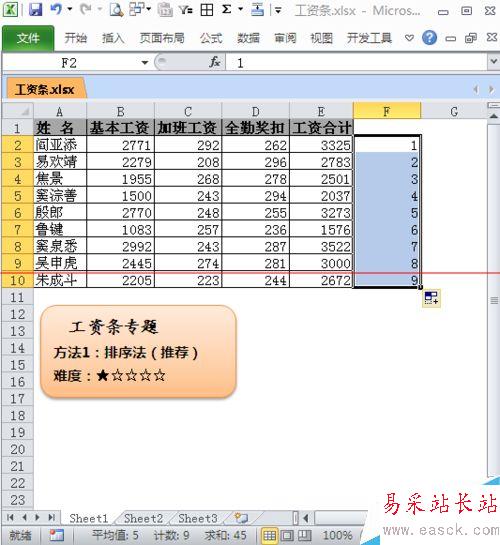Select column F header
Viewport: 500px width, 545px height.
coord(386,112)
